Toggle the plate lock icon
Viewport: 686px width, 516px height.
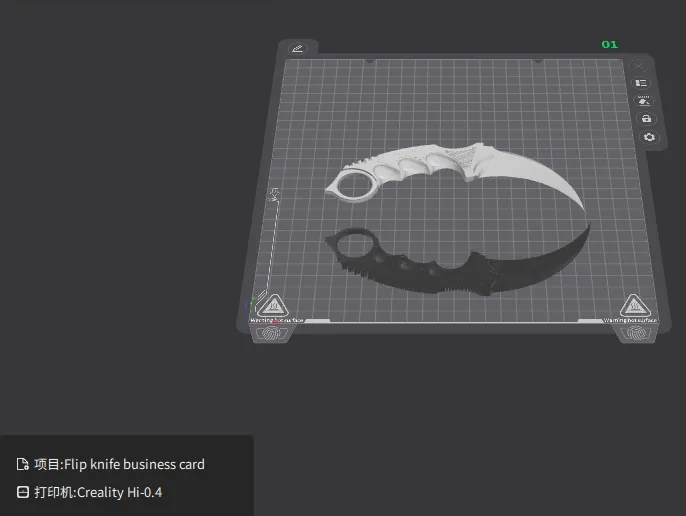tap(646, 119)
